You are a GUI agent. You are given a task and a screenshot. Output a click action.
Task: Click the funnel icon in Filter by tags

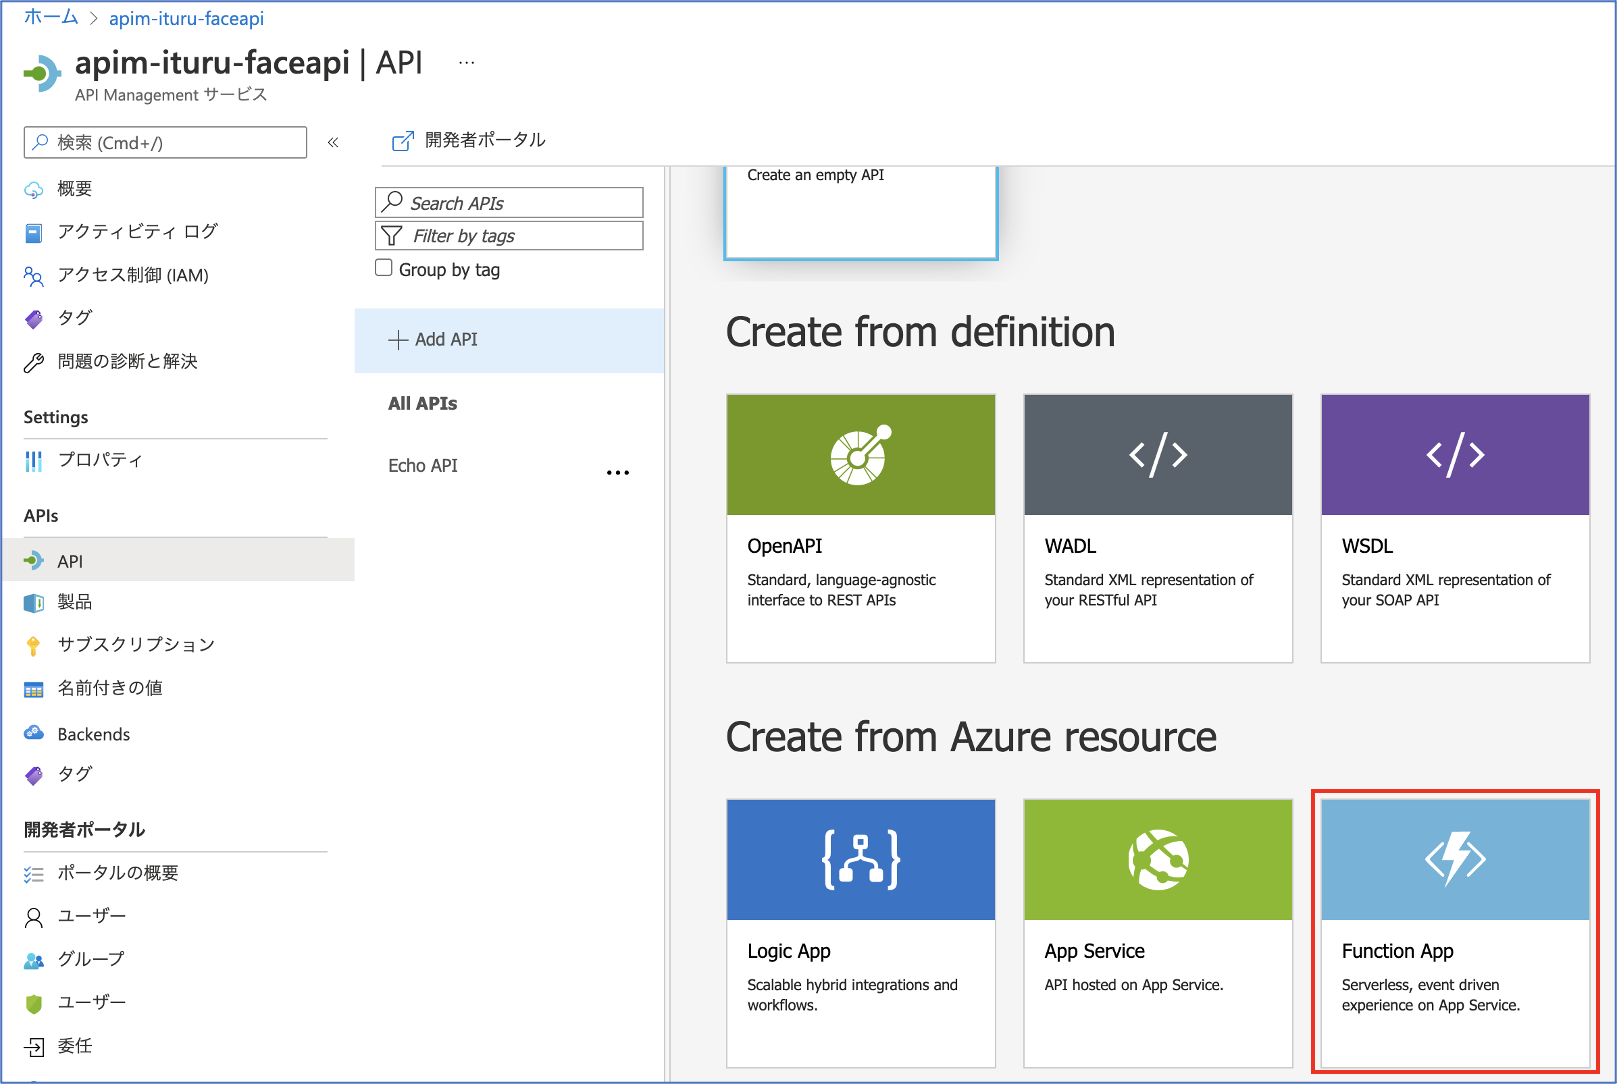(x=392, y=236)
